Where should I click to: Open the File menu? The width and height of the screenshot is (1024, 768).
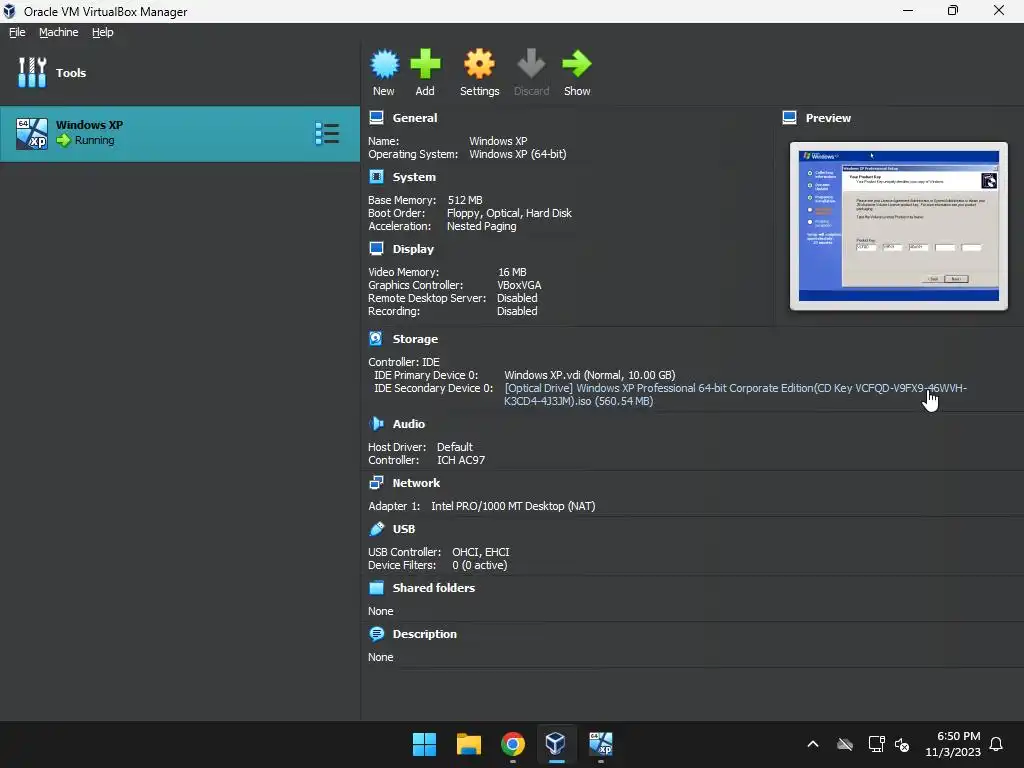point(17,32)
